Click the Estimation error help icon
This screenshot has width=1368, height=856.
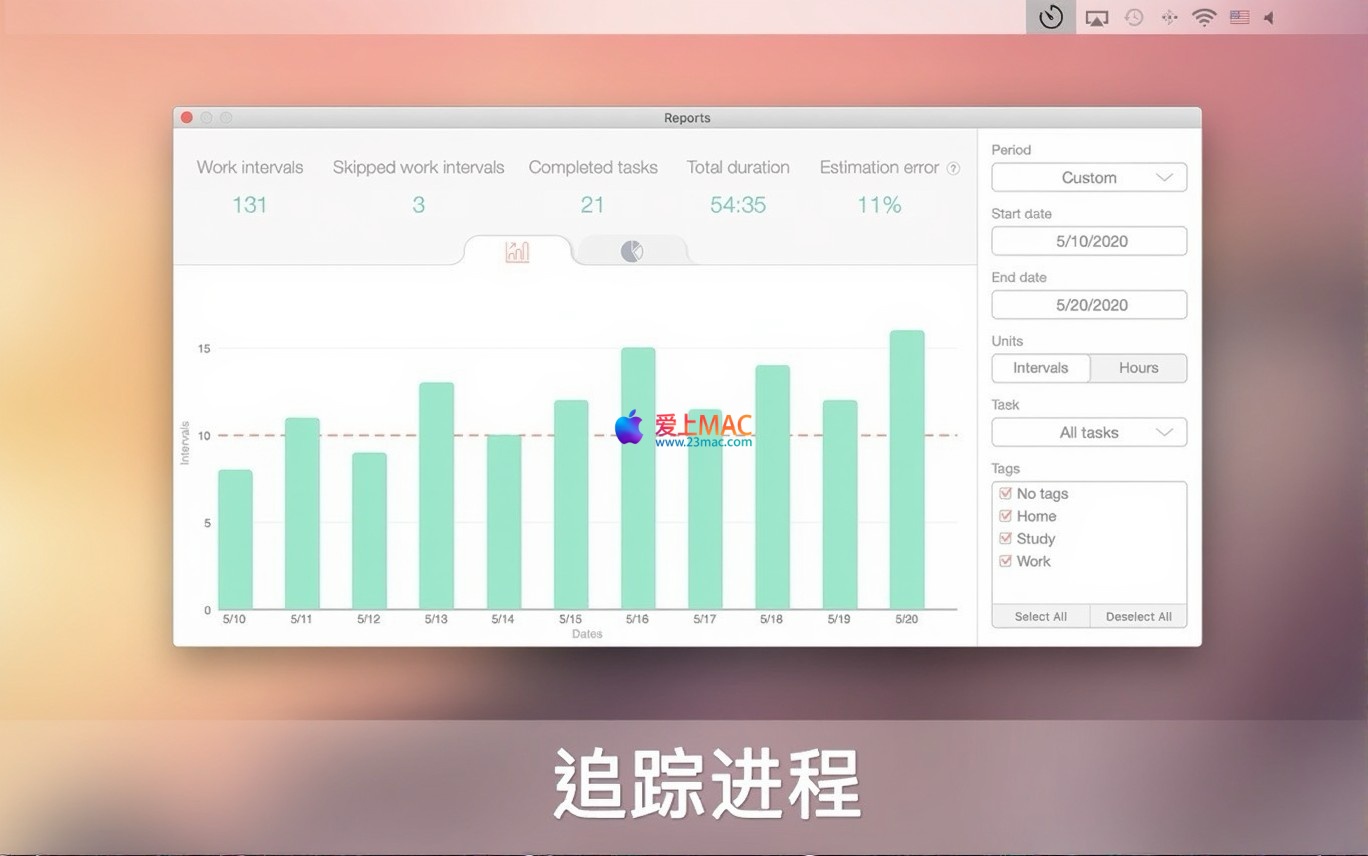(x=953, y=168)
